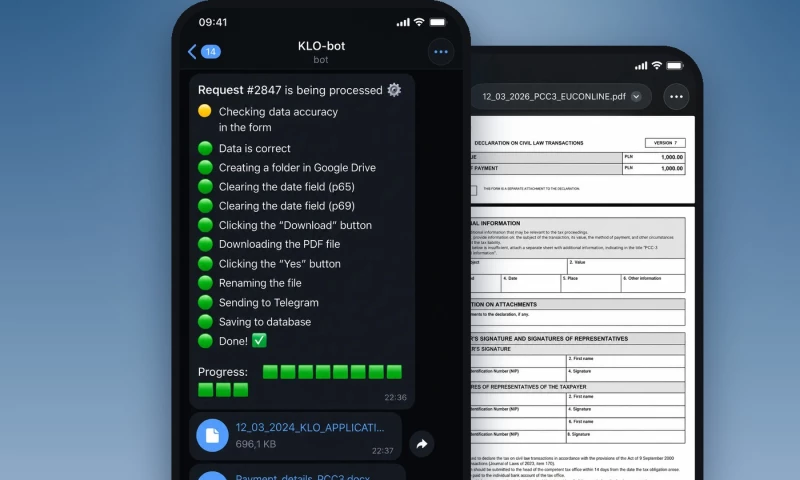
Task: Select text "Clicking the "Download" button"
Action: coord(295,225)
